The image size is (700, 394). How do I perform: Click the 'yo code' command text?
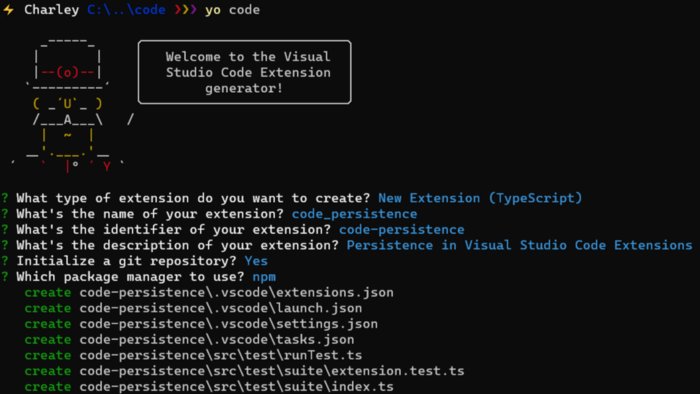click(232, 10)
